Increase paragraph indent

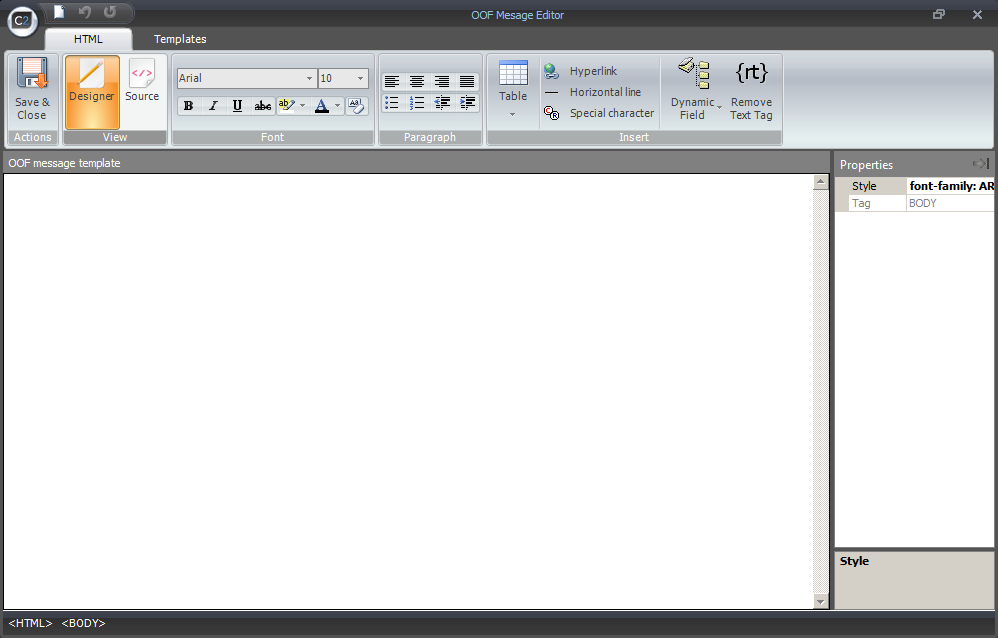click(467, 103)
